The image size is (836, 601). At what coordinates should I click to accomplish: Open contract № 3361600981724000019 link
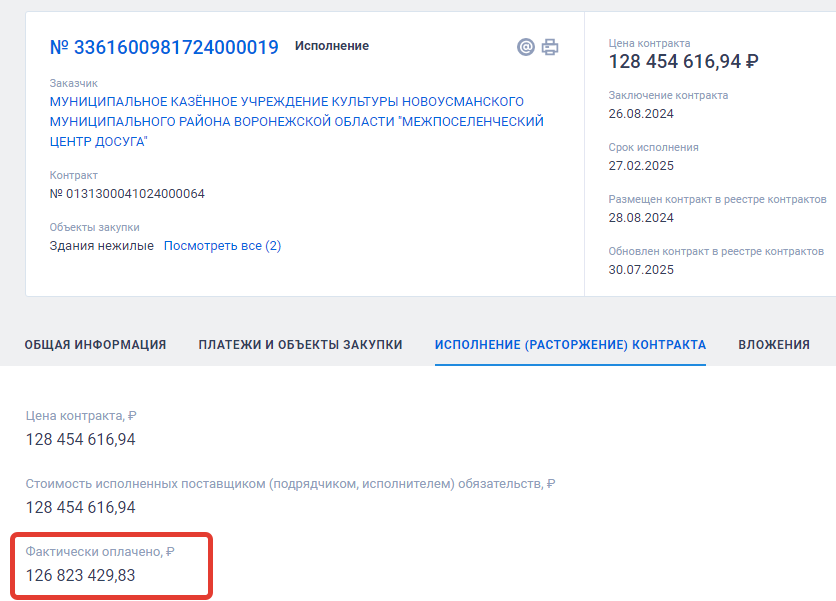point(164,47)
